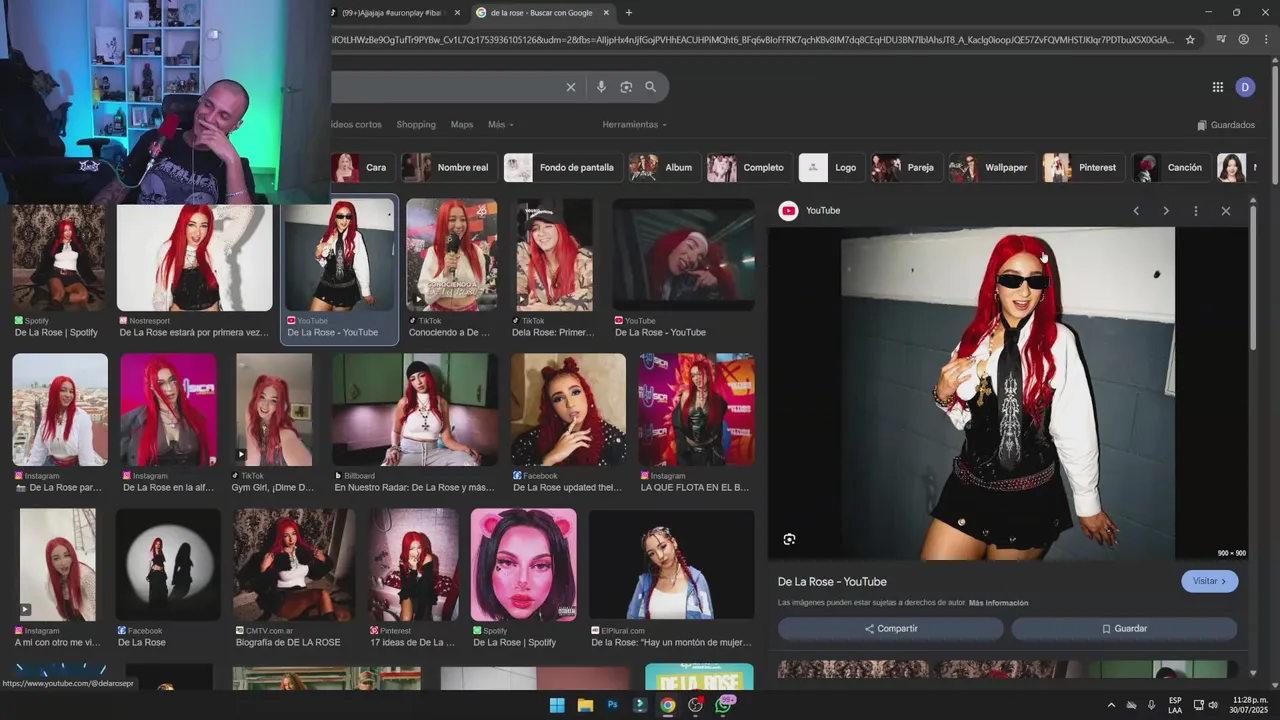Click the Guardar save button
This screenshot has width=1280, height=720.
[x=1124, y=629]
